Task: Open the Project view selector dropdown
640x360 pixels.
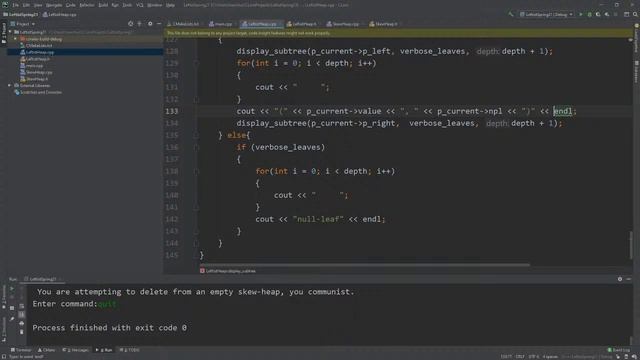Action: (x=22, y=24)
